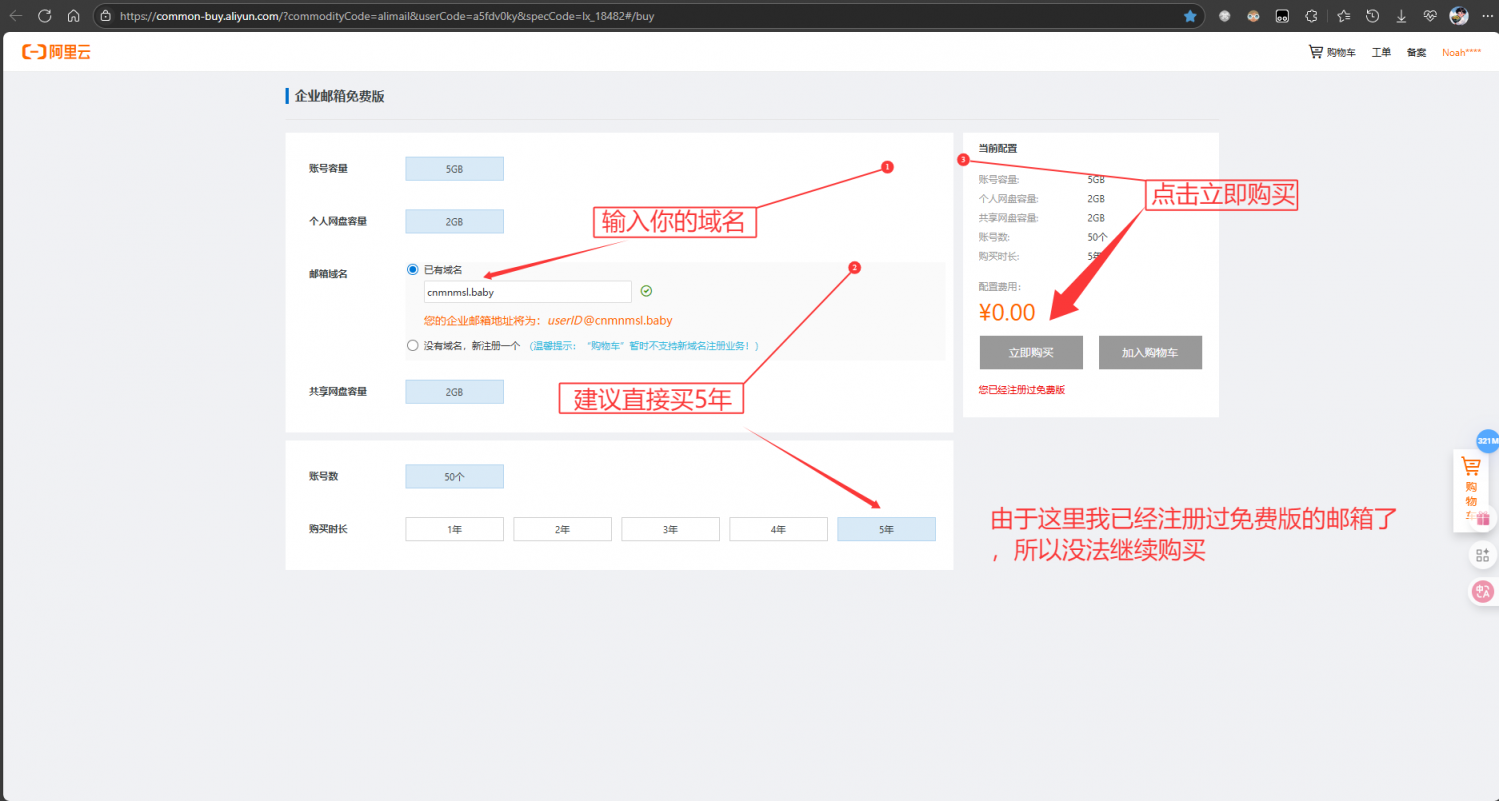The height and width of the screenshot is (801, 1499).
Task: Choose the 50个 option for 账号数
Action: coord(454,477)
